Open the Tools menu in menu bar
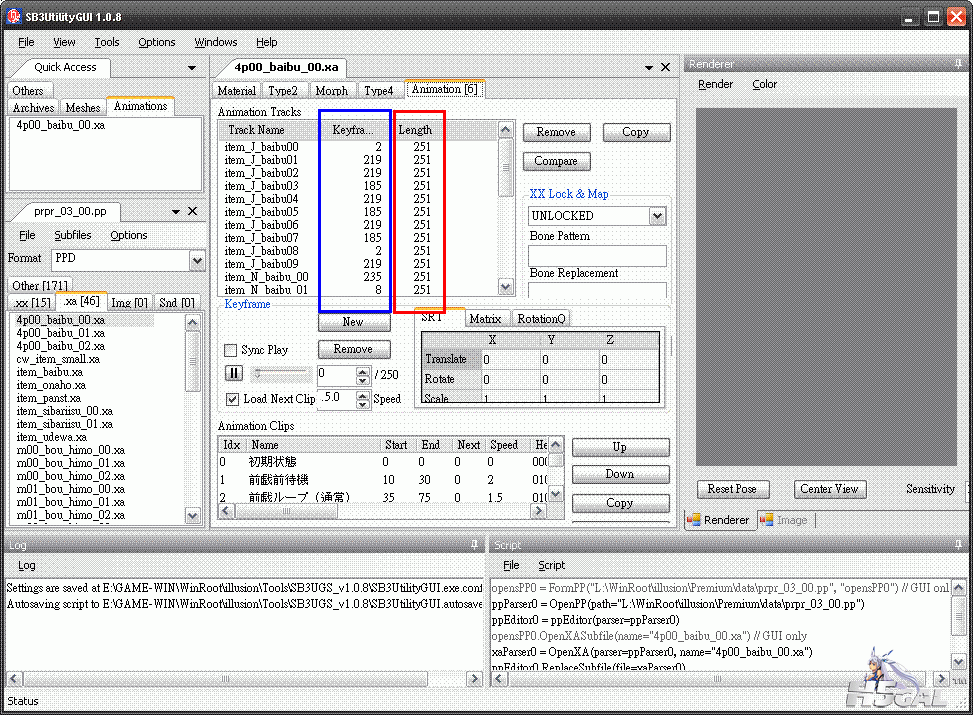The width and height of the screenshot is (973, 715). [107, 42]
